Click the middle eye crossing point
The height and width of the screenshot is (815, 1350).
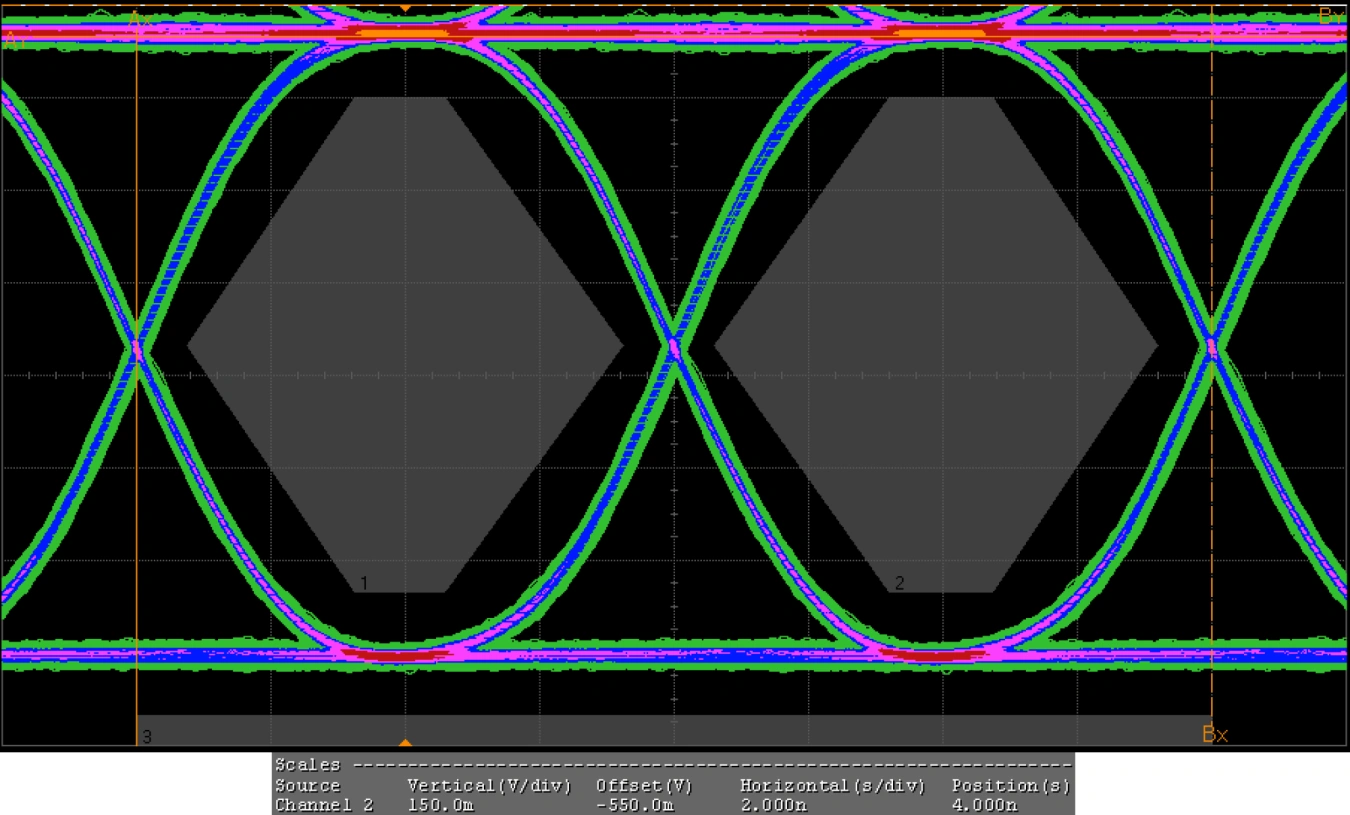point(674,348)
